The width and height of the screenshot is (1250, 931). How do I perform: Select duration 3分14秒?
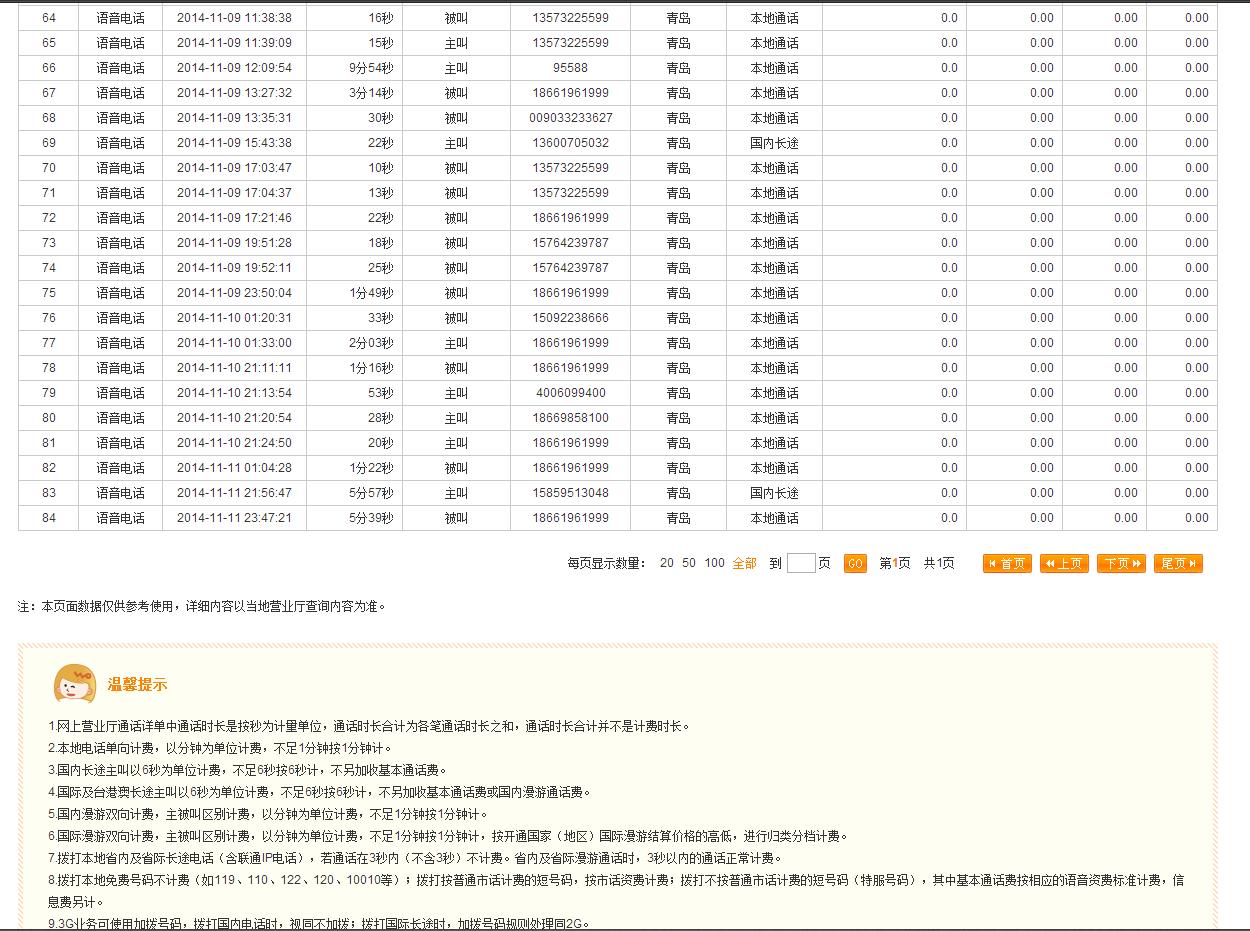click(x=371, y=93)
